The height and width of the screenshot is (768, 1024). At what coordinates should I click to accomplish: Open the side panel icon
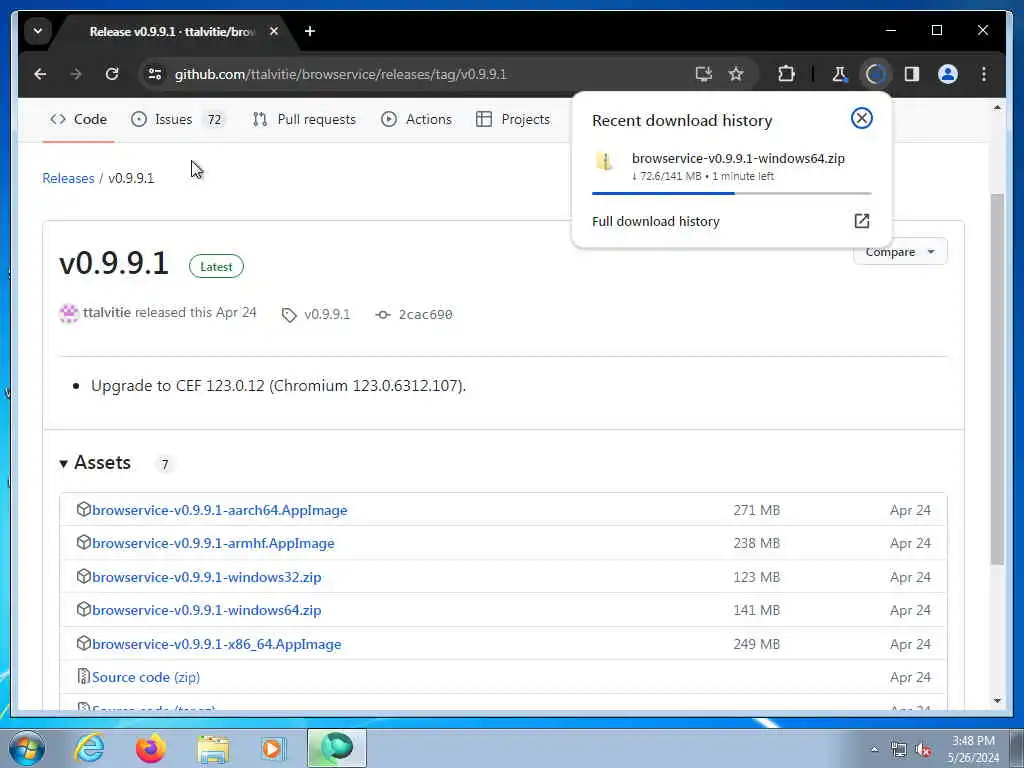(x=912, y=74)
